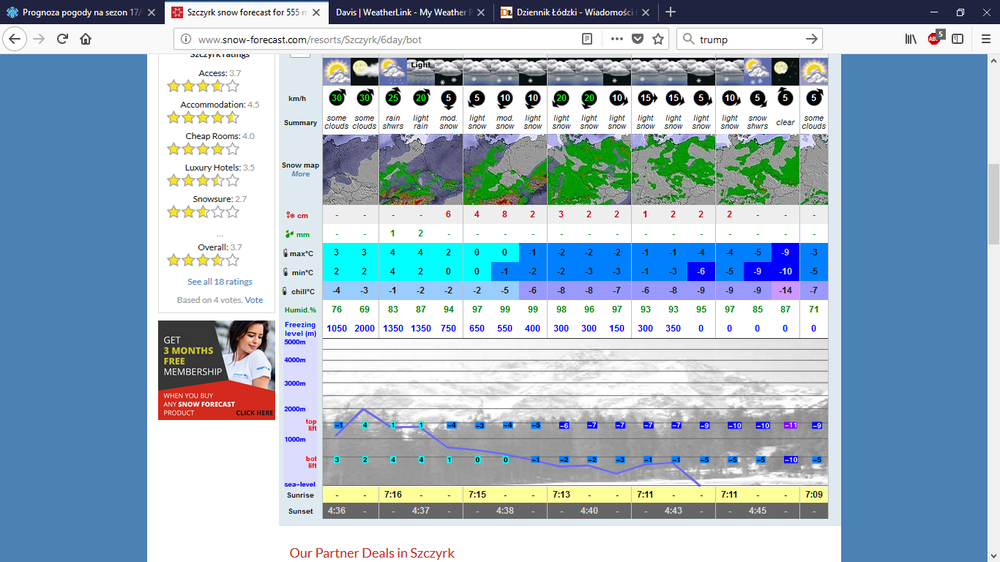
Task: Close the Davis WeatherLink tab
Action: tap(481, 12)
